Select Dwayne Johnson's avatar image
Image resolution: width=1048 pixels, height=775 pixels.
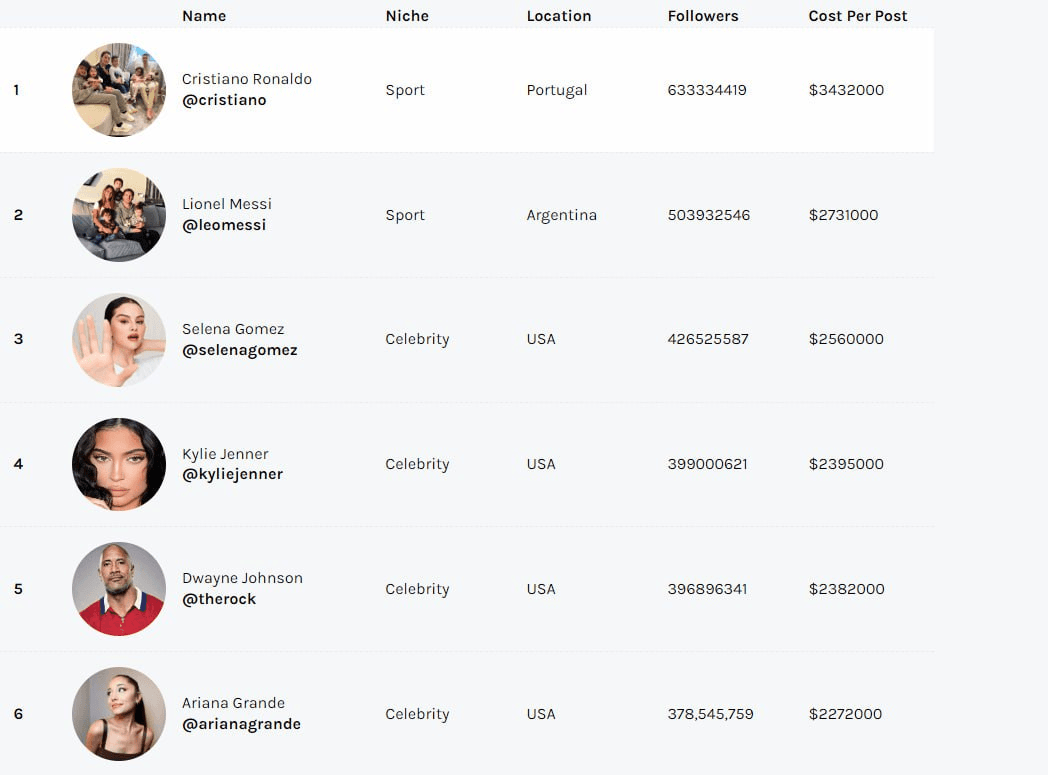pos(119,589)
